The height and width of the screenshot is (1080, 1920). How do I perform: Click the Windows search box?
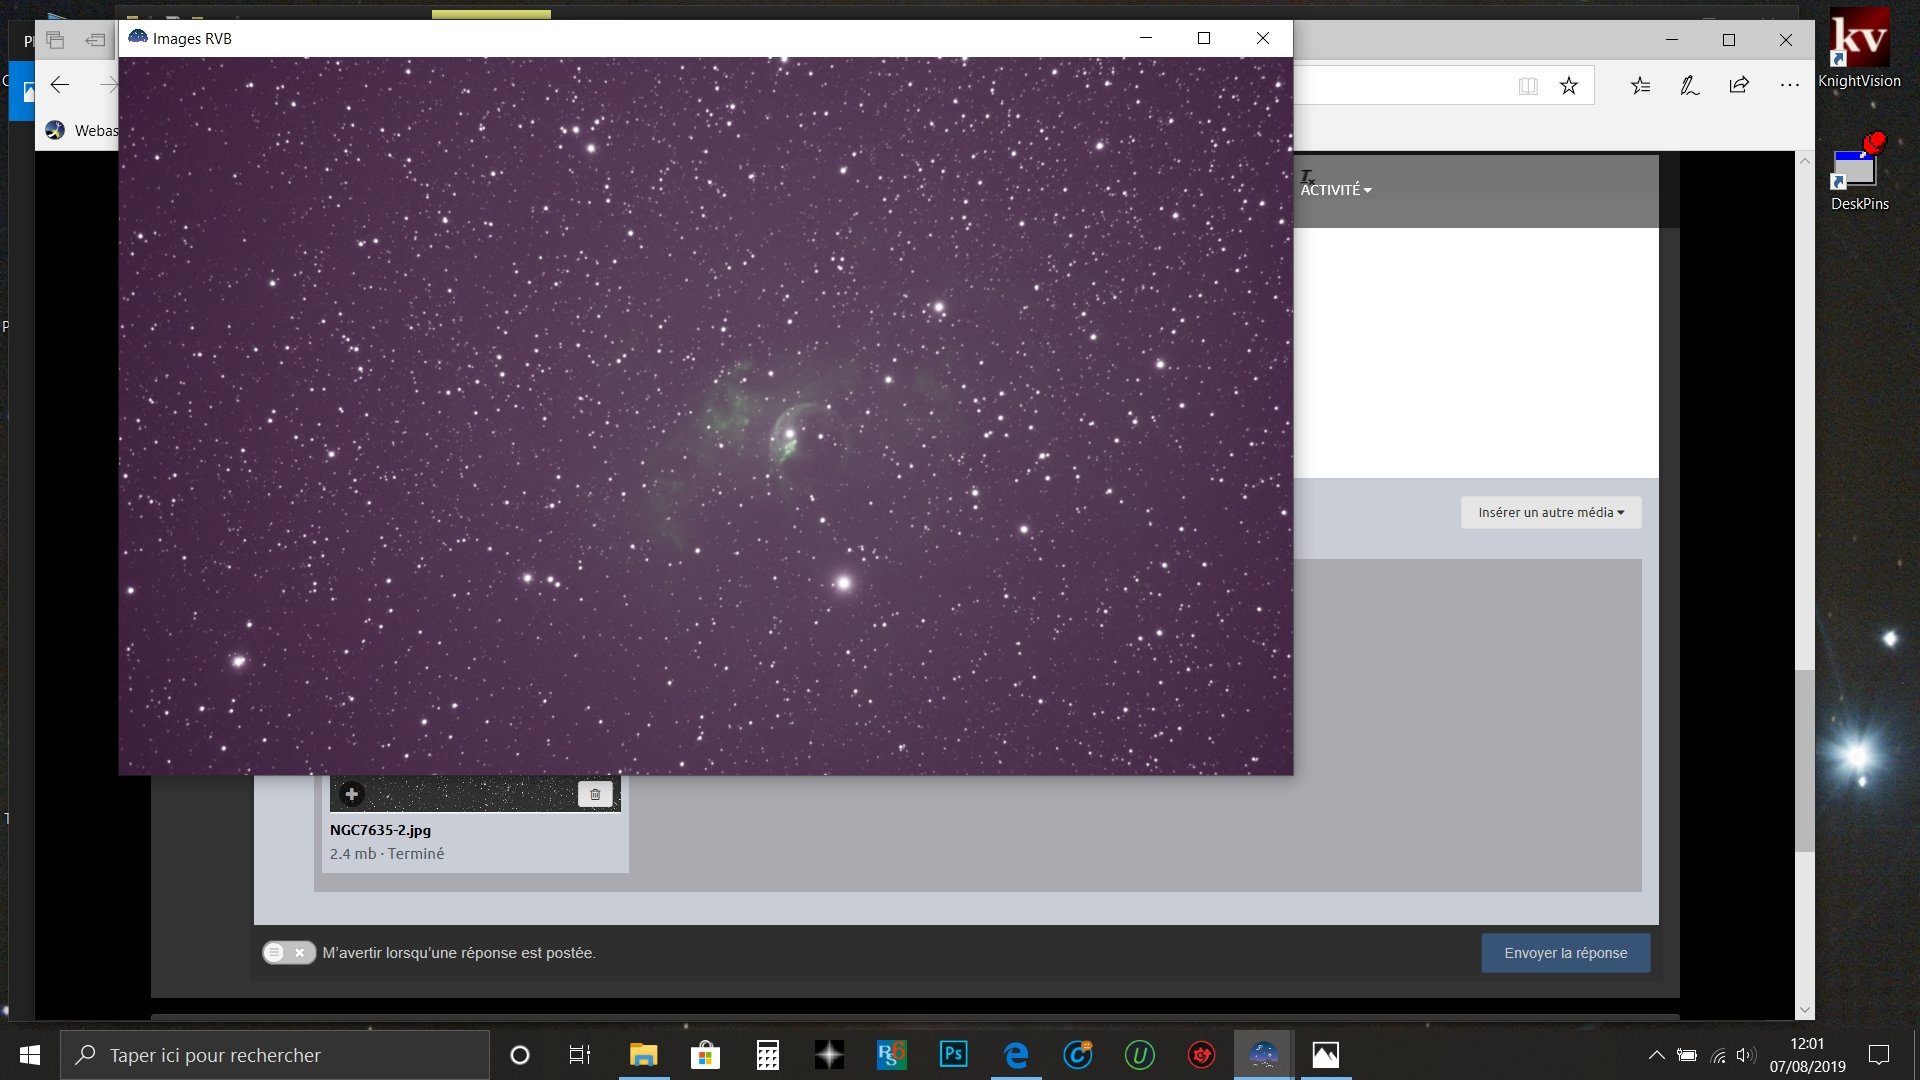pos(275,1055)
